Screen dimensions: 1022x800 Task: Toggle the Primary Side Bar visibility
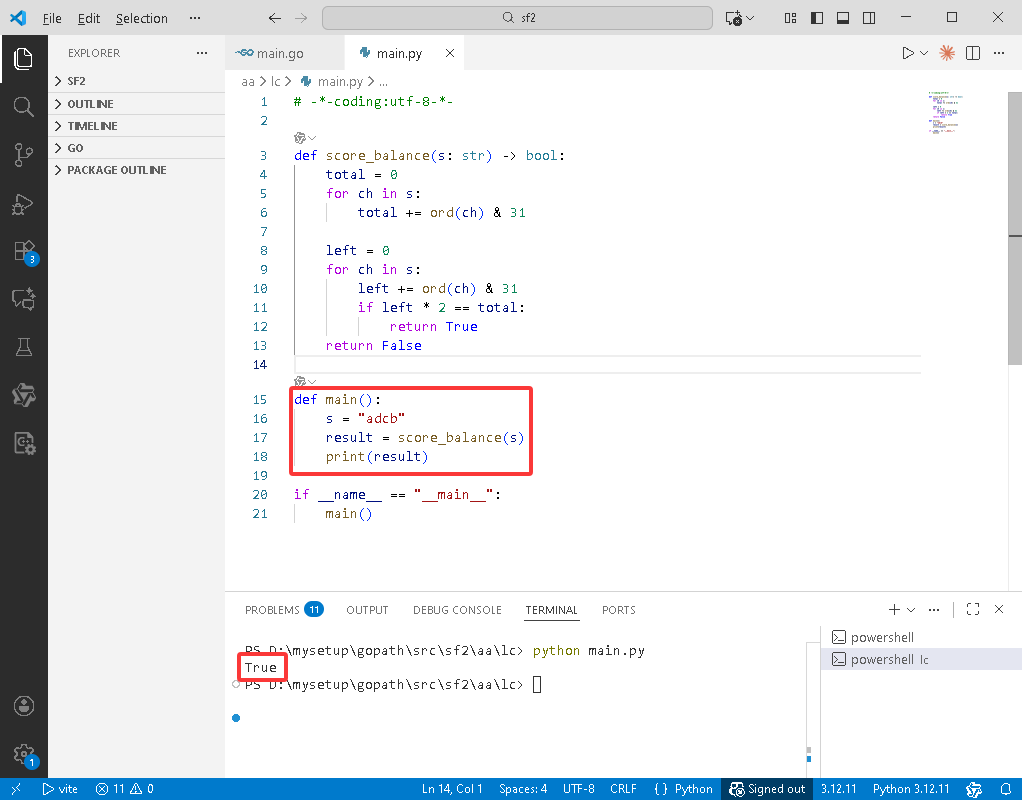[817, 18]
